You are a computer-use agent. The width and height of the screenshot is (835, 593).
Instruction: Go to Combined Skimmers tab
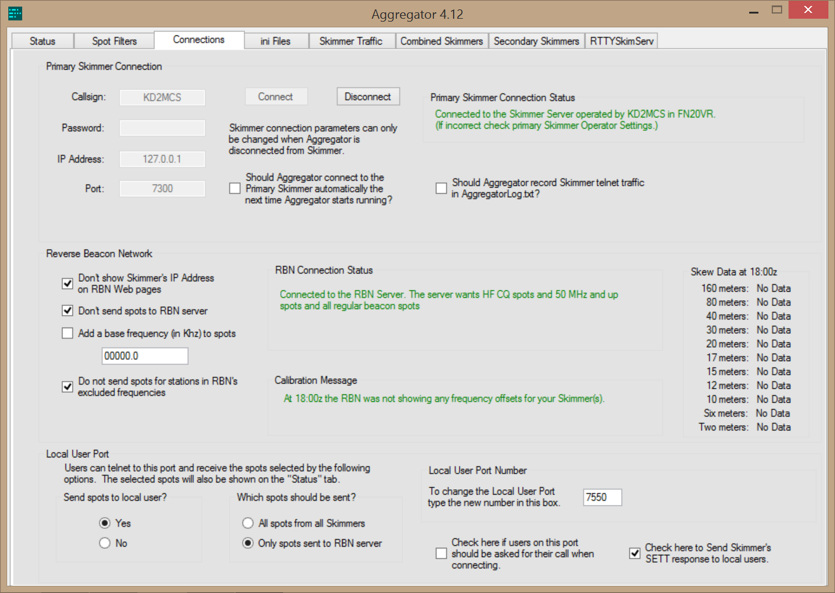tap(441, 41)
